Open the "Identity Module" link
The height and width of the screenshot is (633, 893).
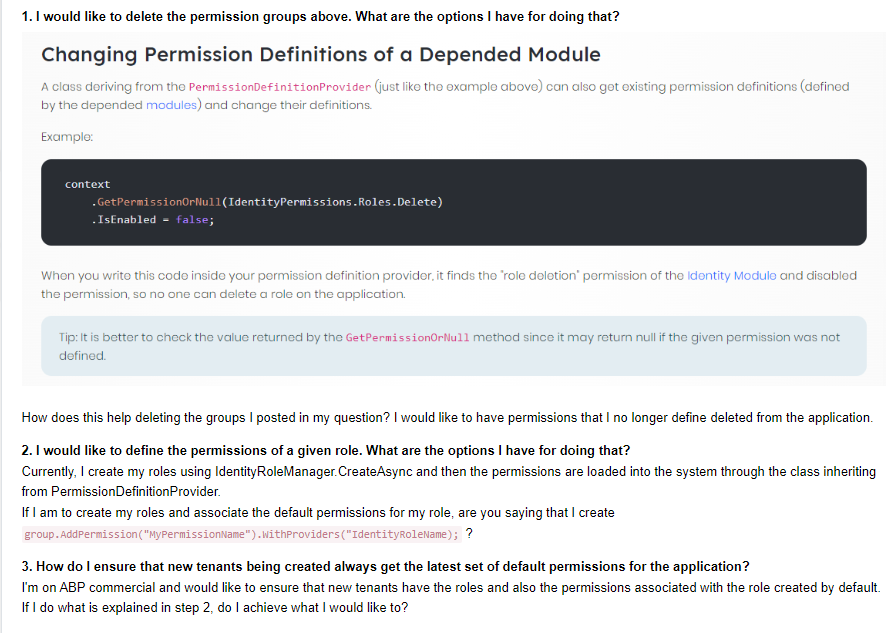(732, 276)
